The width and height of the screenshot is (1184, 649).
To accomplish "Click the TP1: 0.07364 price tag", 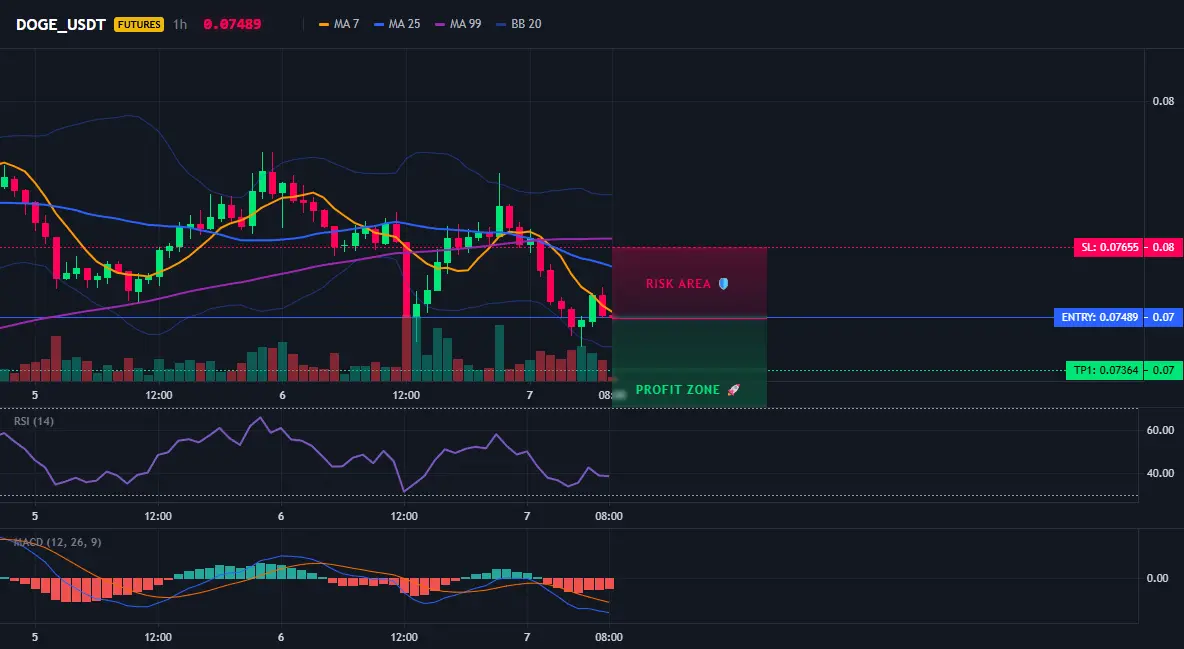I will click(x=1105, y=370).
